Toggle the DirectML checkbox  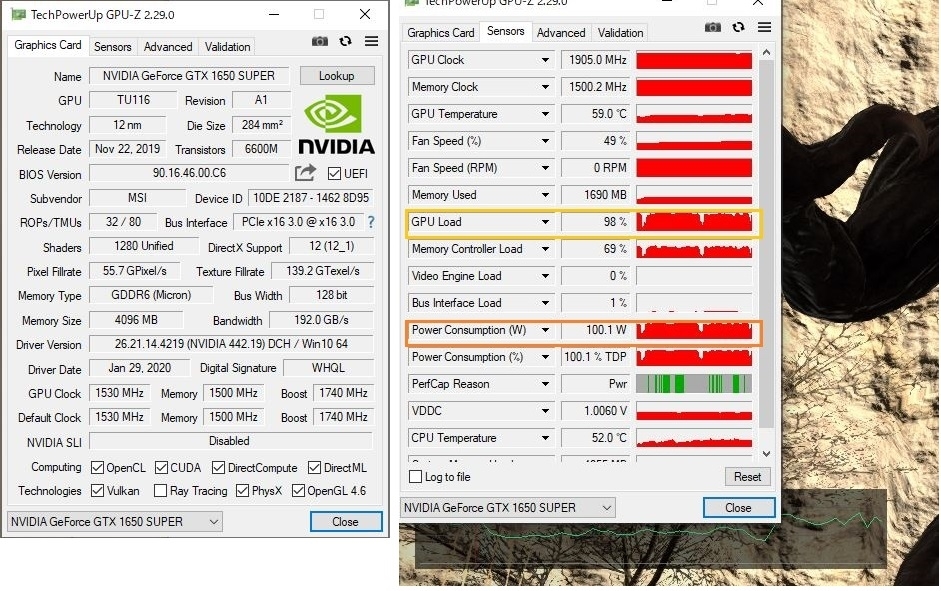(x=314, y=467)
